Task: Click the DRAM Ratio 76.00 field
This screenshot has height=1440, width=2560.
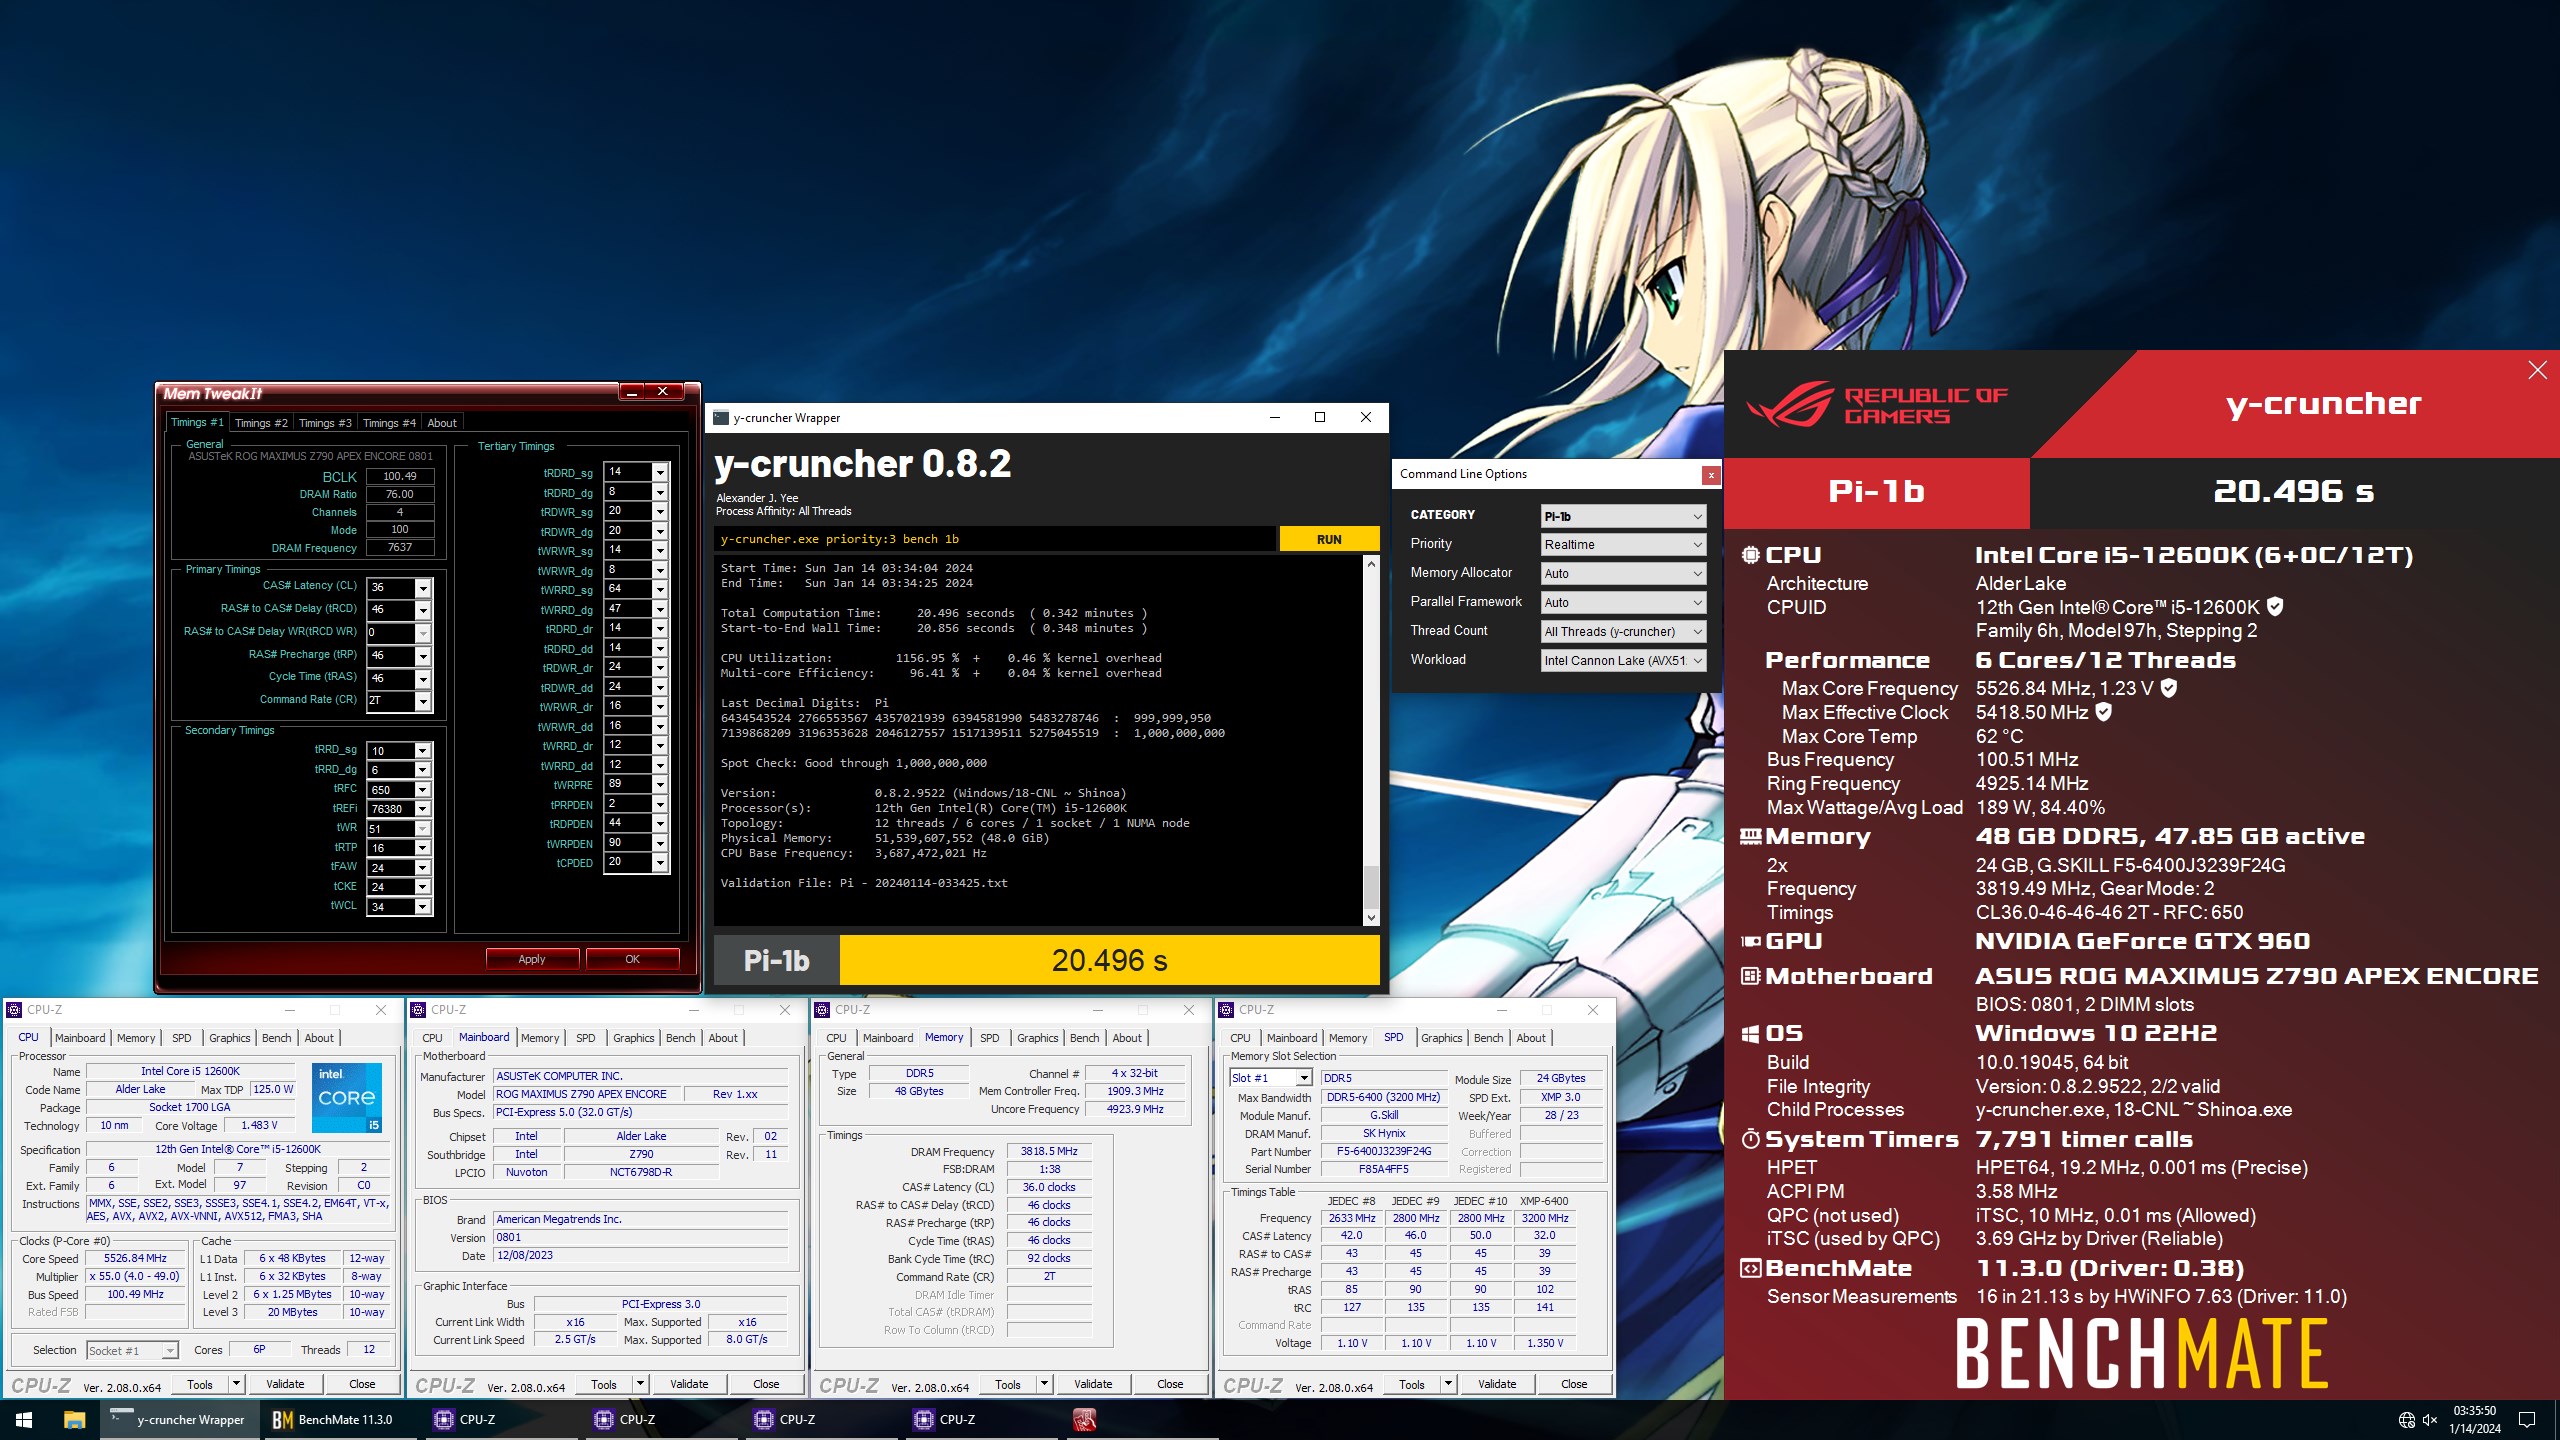Action: click(400, 494)
